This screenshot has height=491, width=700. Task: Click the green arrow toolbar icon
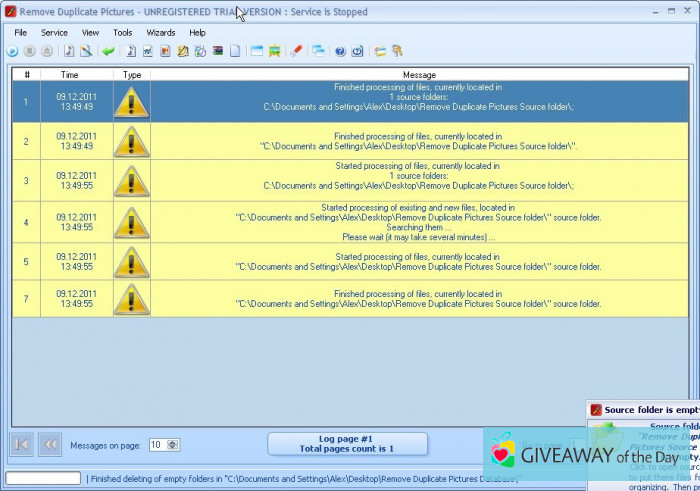[108, 51]
